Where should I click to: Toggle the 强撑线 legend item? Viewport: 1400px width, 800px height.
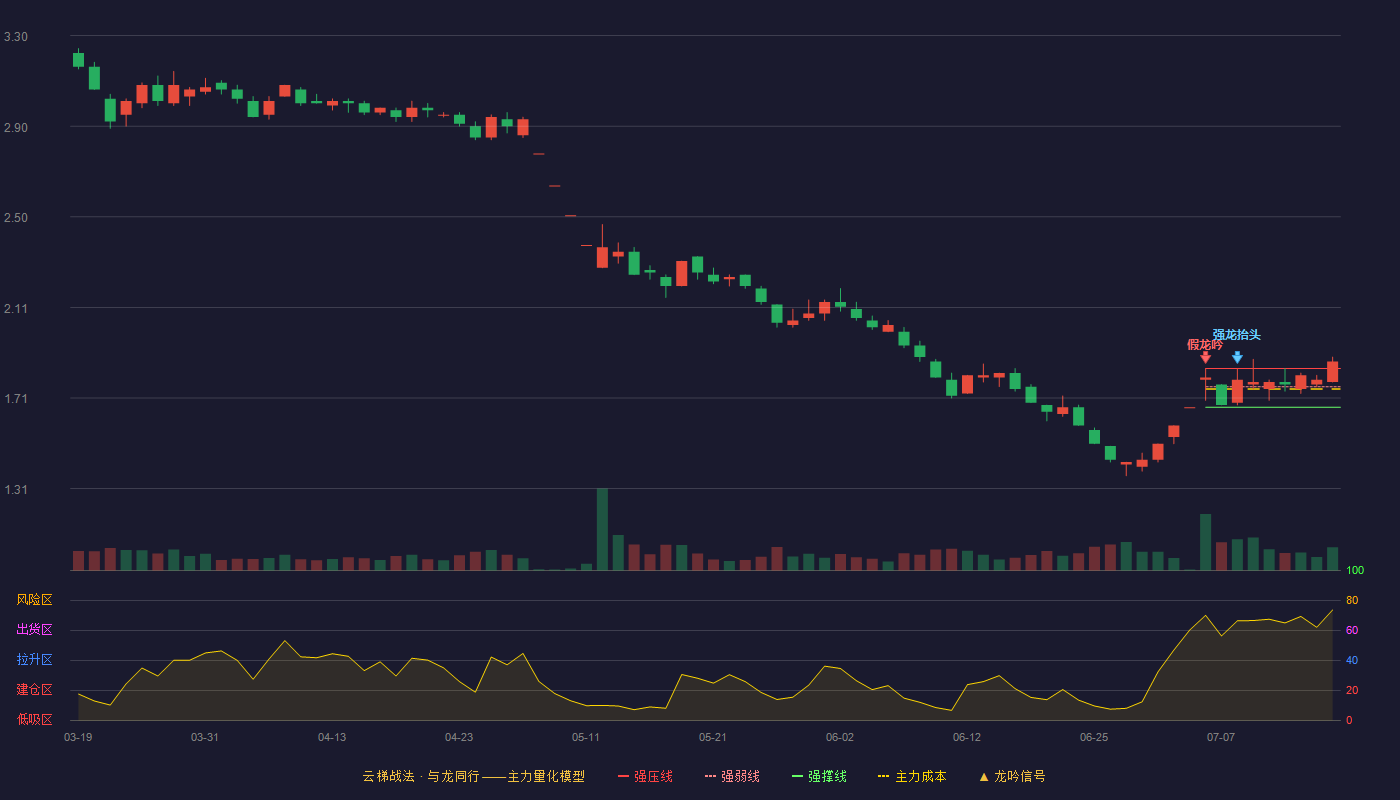tap(819, 776)
